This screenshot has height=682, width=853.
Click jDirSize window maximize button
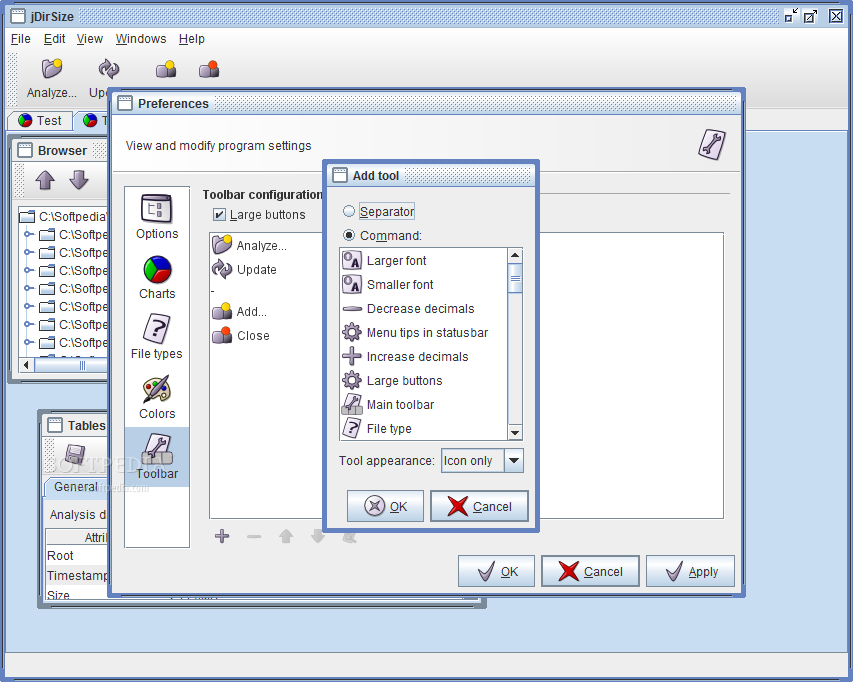pyautogui.click(x=811, y=16)
